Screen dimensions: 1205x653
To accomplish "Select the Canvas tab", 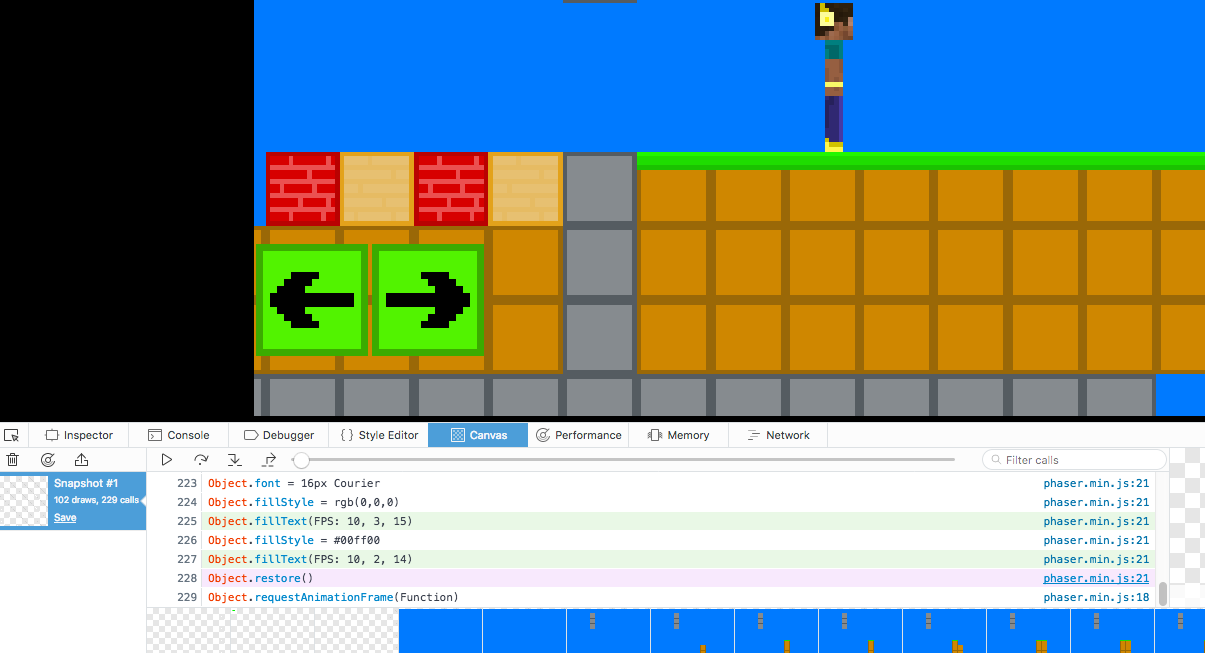I will coord(478,435).
